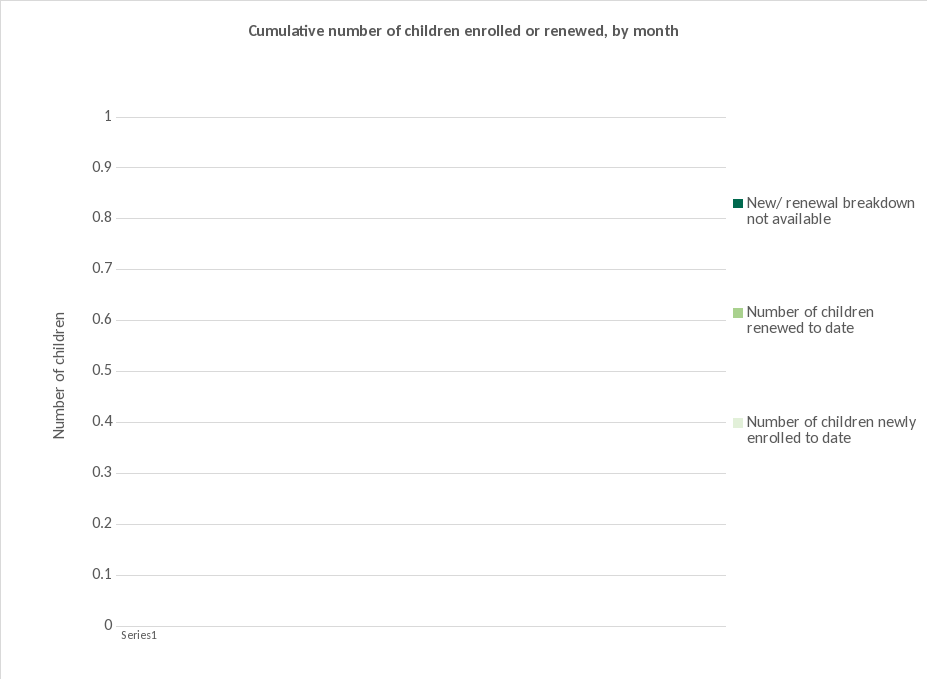
Task: Click the 0.5 axis tick label
Action: [x=102, y=371]
